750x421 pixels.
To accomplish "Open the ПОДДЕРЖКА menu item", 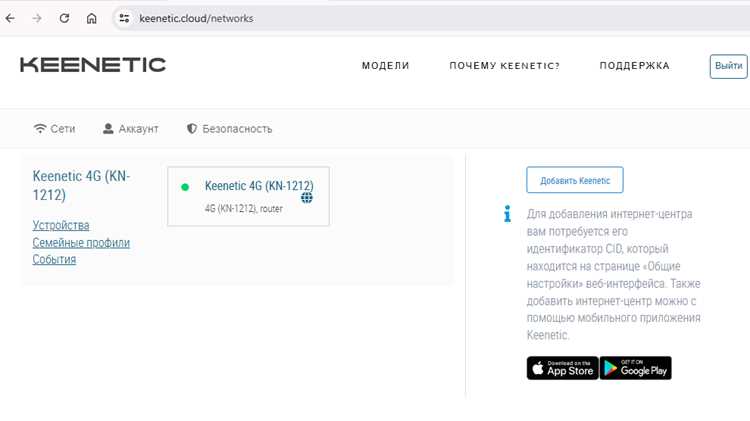I will click(634, 66).
